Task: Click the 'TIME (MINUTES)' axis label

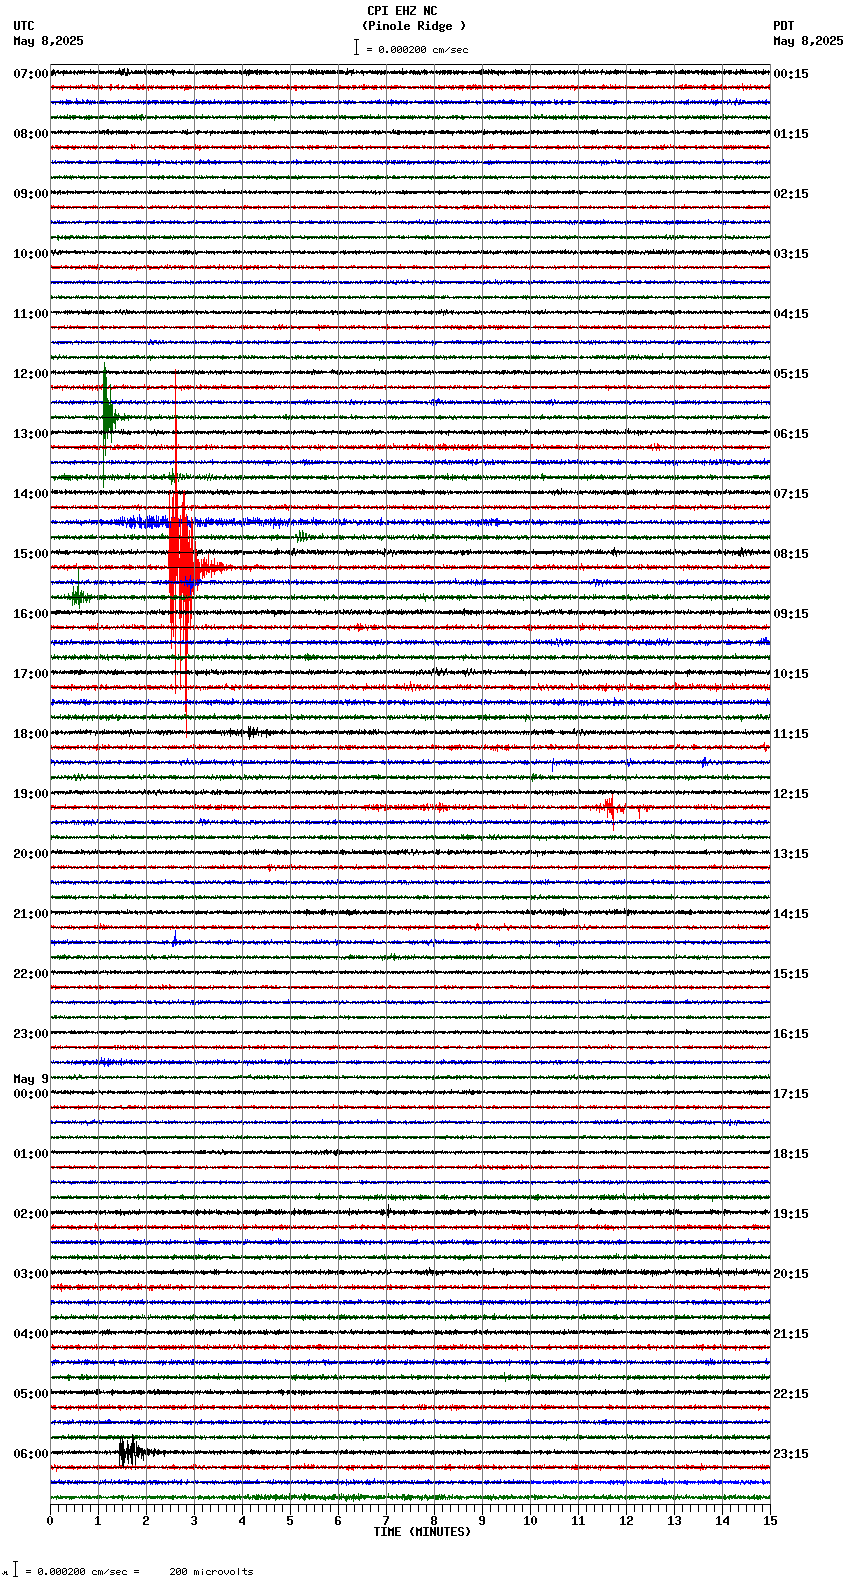Action: (x=422, y=1532)
